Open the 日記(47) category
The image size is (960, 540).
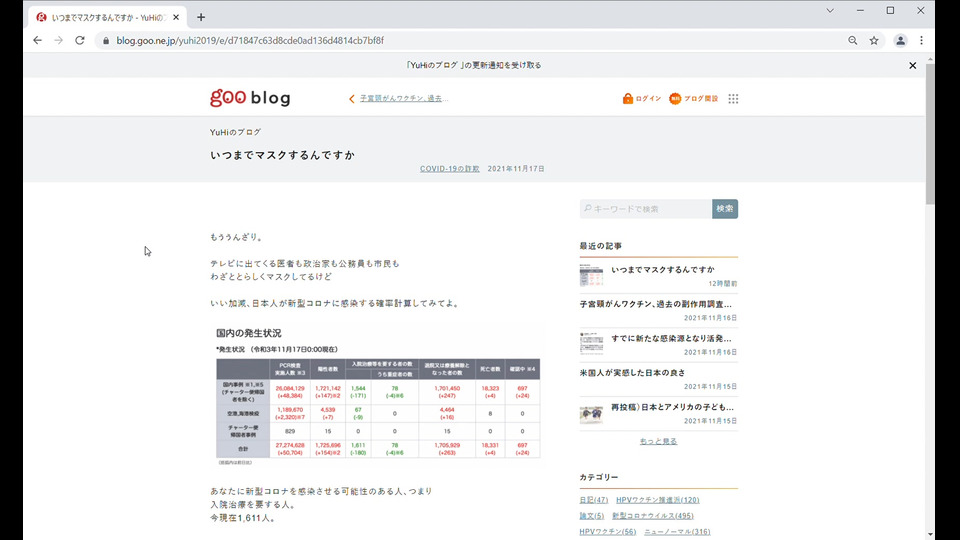594,500
